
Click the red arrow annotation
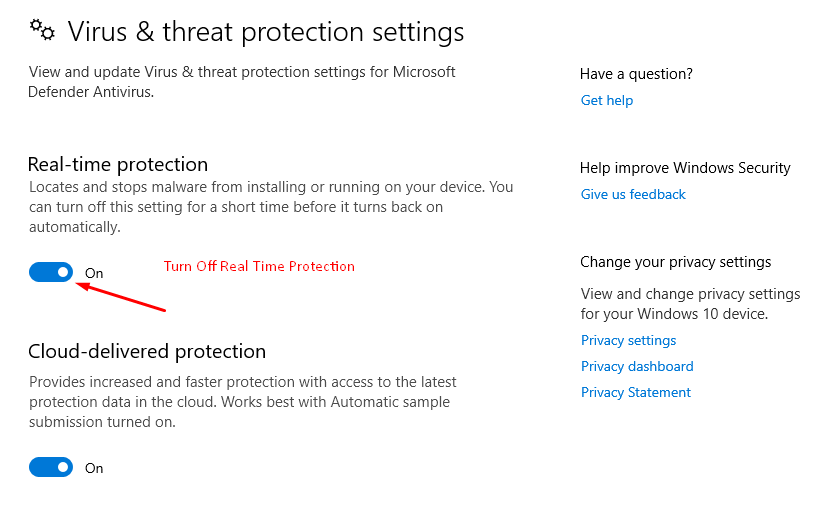tap(121, 297)
